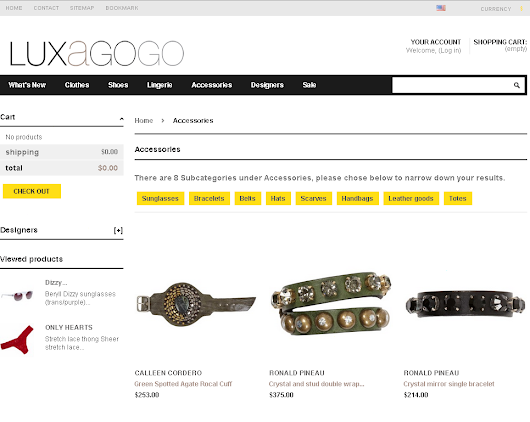
Task: Click the Check Out button
Action: point(32,191)
